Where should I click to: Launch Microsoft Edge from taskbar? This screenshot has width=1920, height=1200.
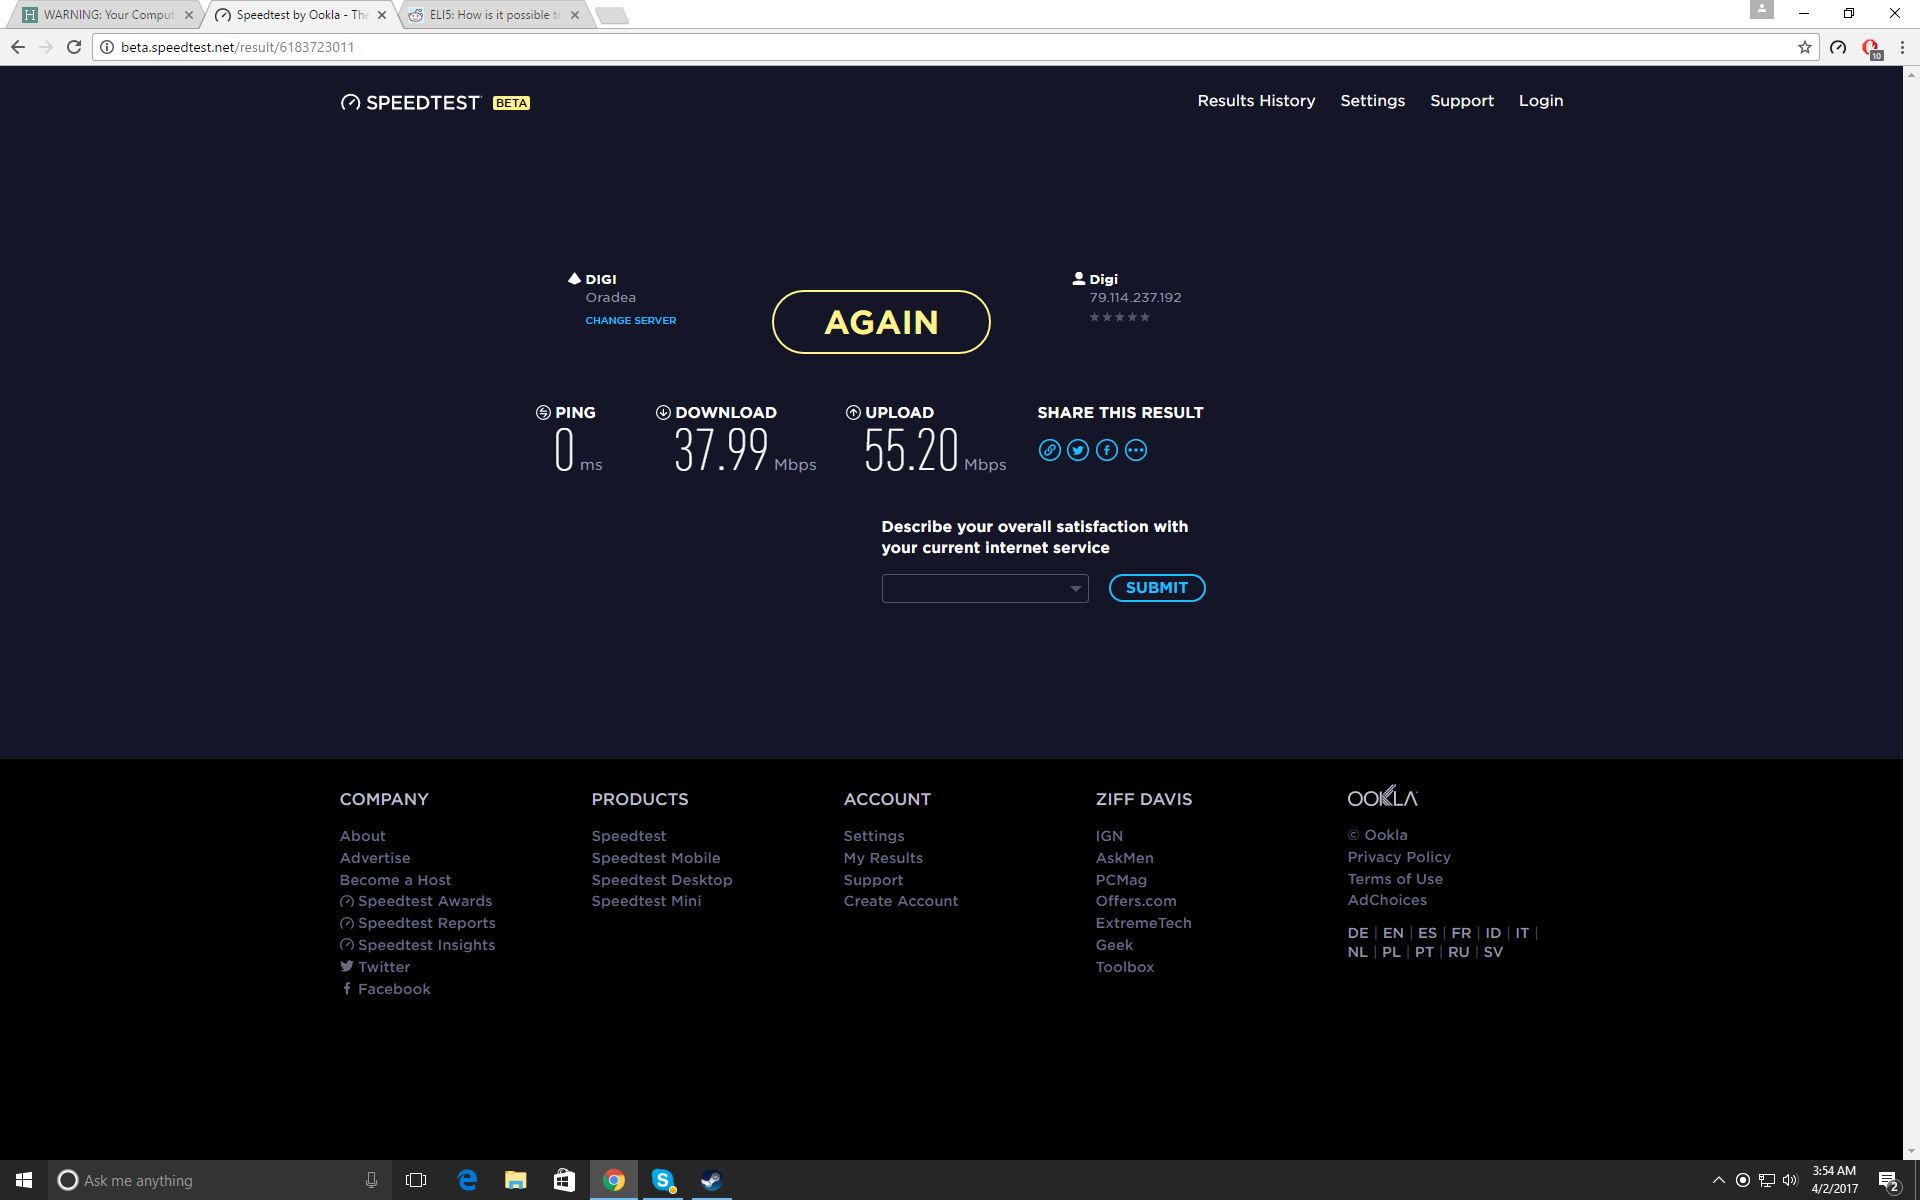coord(467,1180)
